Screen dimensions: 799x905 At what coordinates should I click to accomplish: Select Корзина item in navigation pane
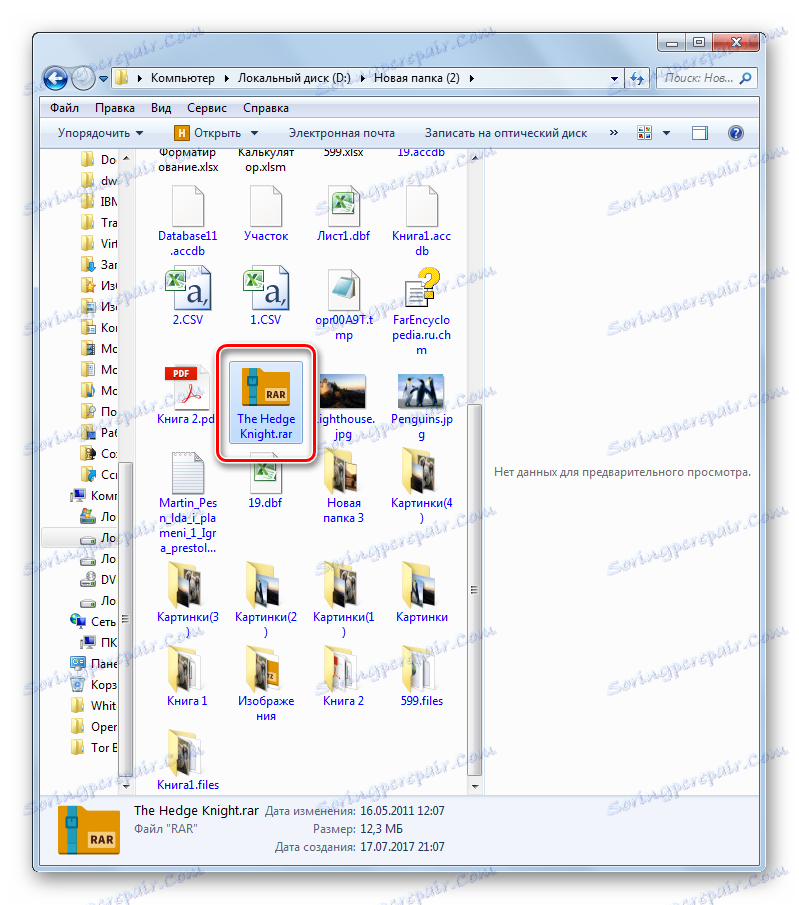coord(93,685)
